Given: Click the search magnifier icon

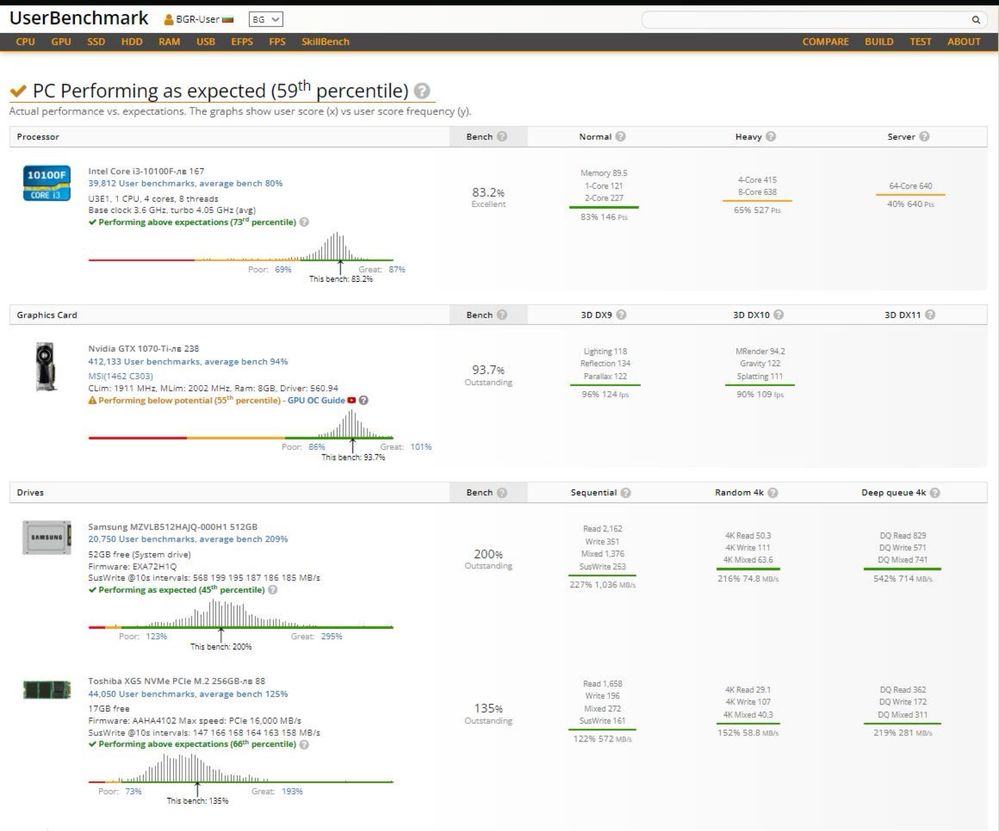Looking at the screenshot, I should pos(975,20).
